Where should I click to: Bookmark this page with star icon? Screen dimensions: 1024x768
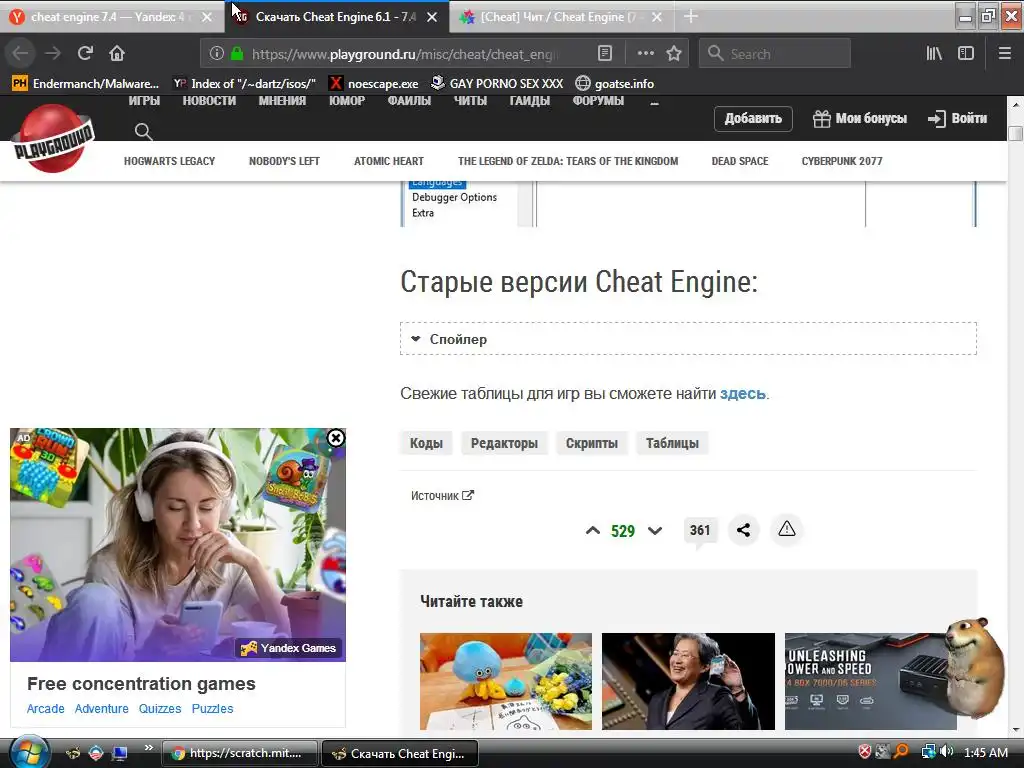[674, 54]
